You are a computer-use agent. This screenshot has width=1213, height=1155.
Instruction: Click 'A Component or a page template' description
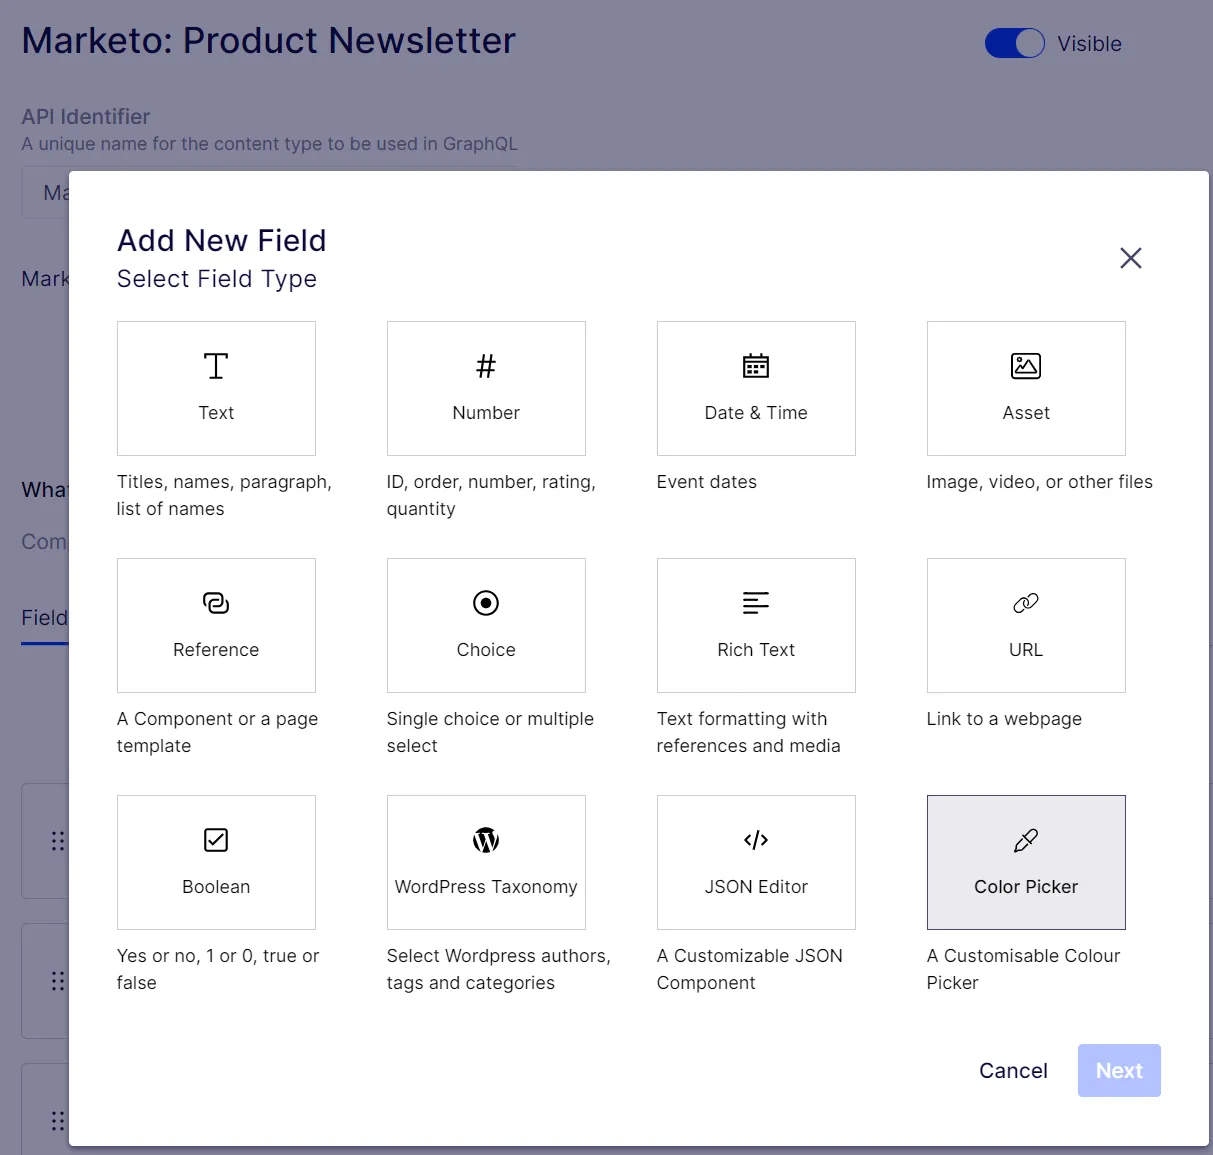tap(217, 732)
